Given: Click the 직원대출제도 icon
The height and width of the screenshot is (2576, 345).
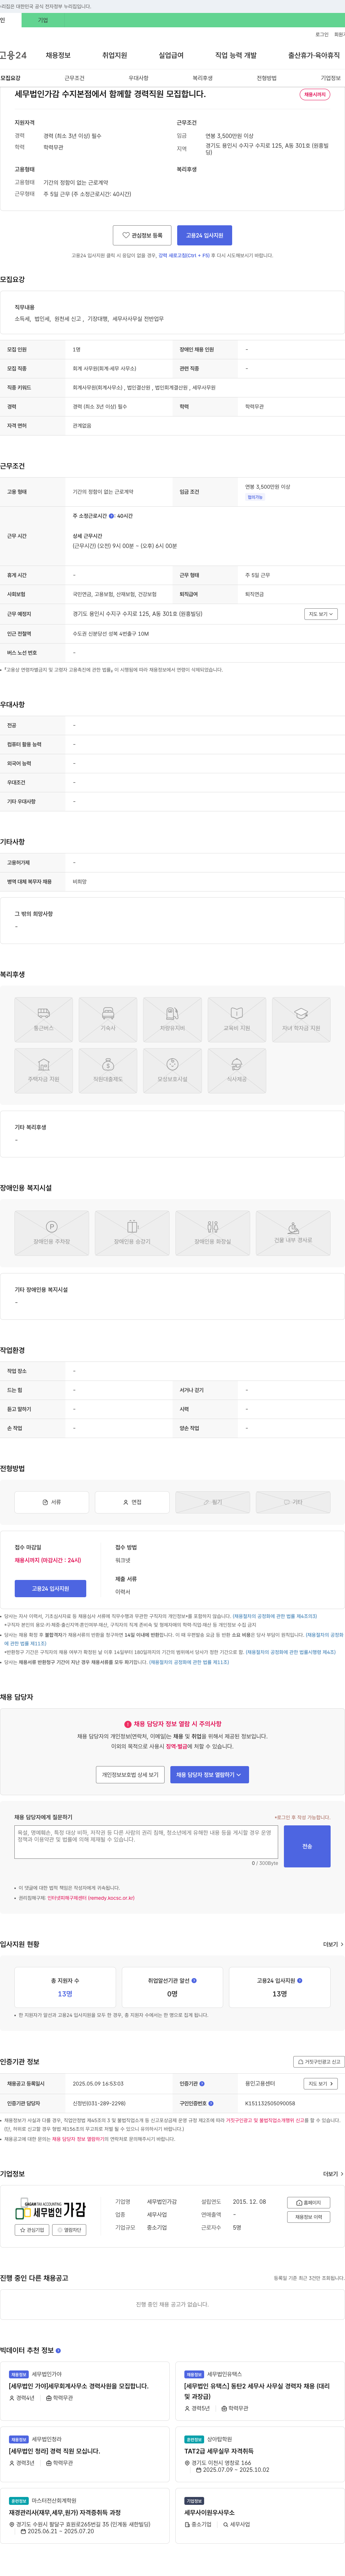Looking at the screenshot, I should (108, 1070).
